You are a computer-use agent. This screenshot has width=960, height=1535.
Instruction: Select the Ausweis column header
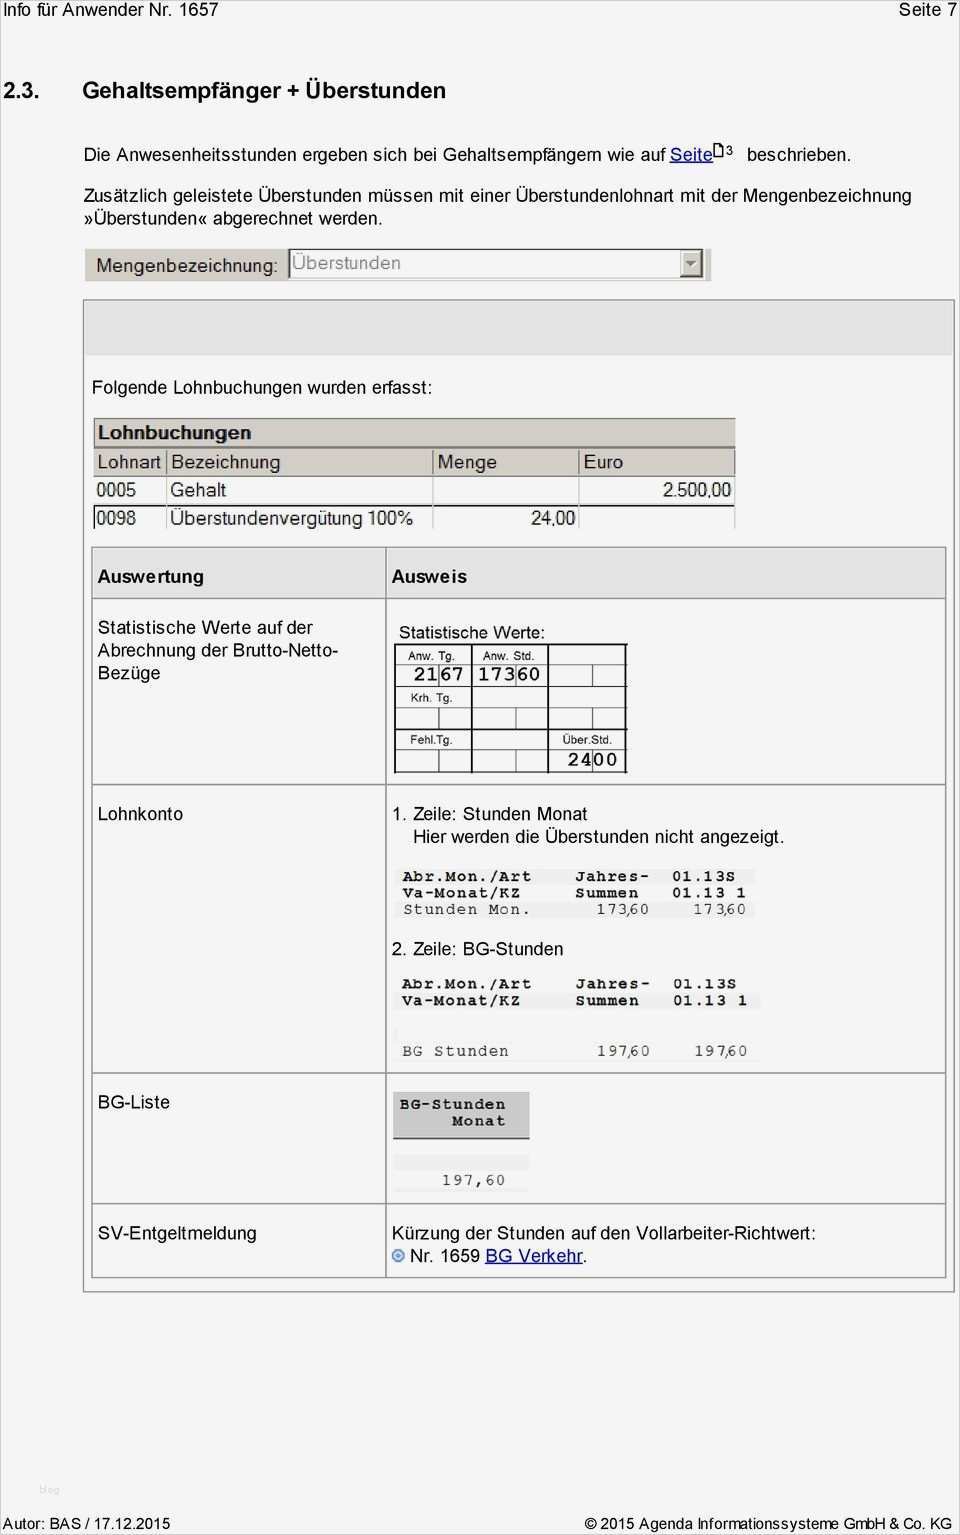click(430, 575)
